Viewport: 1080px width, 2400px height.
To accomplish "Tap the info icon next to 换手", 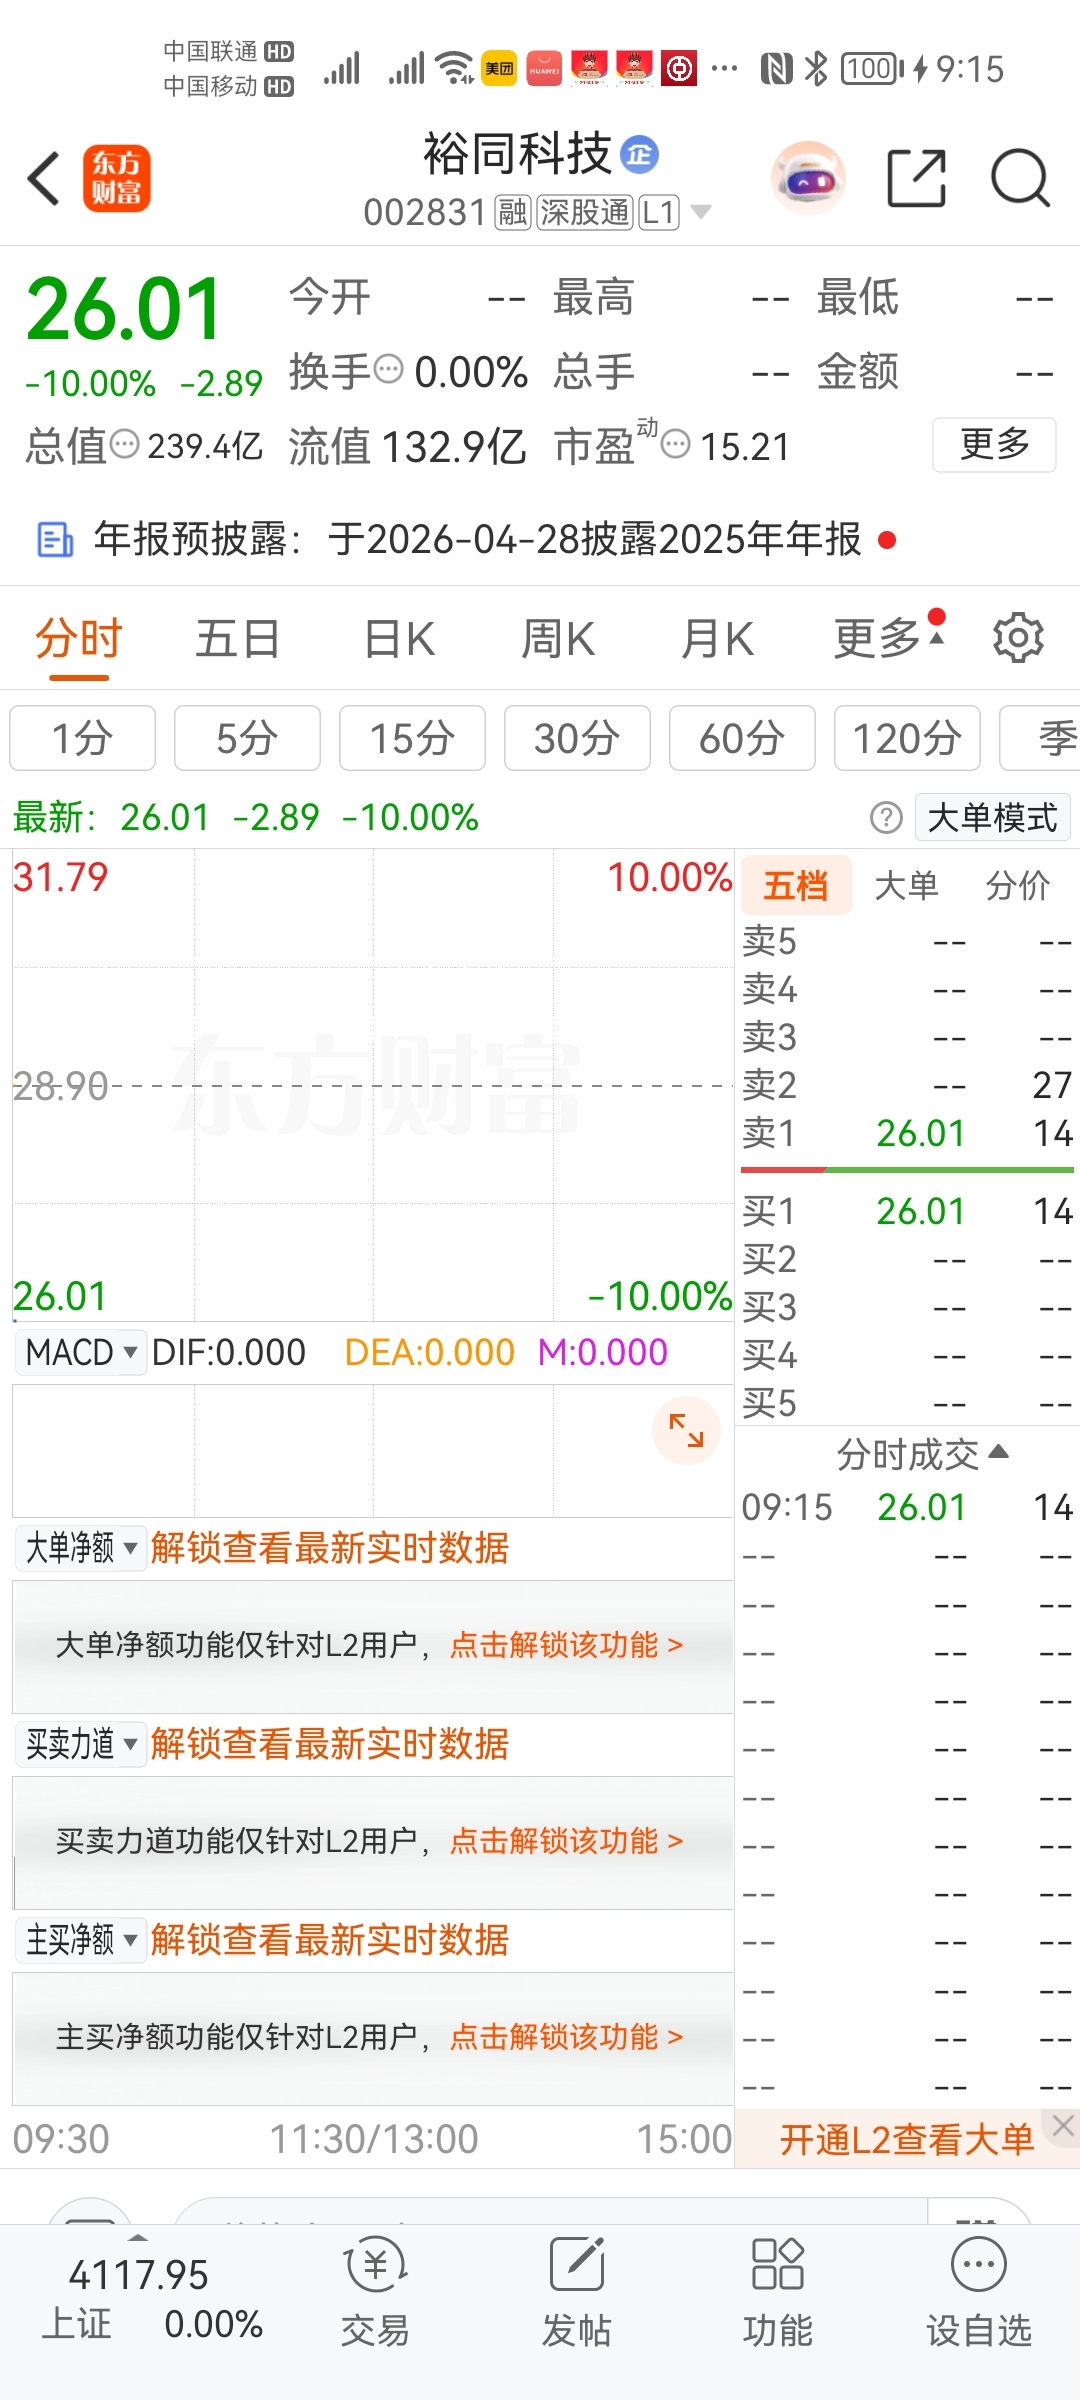I will (x=389, y=369).
